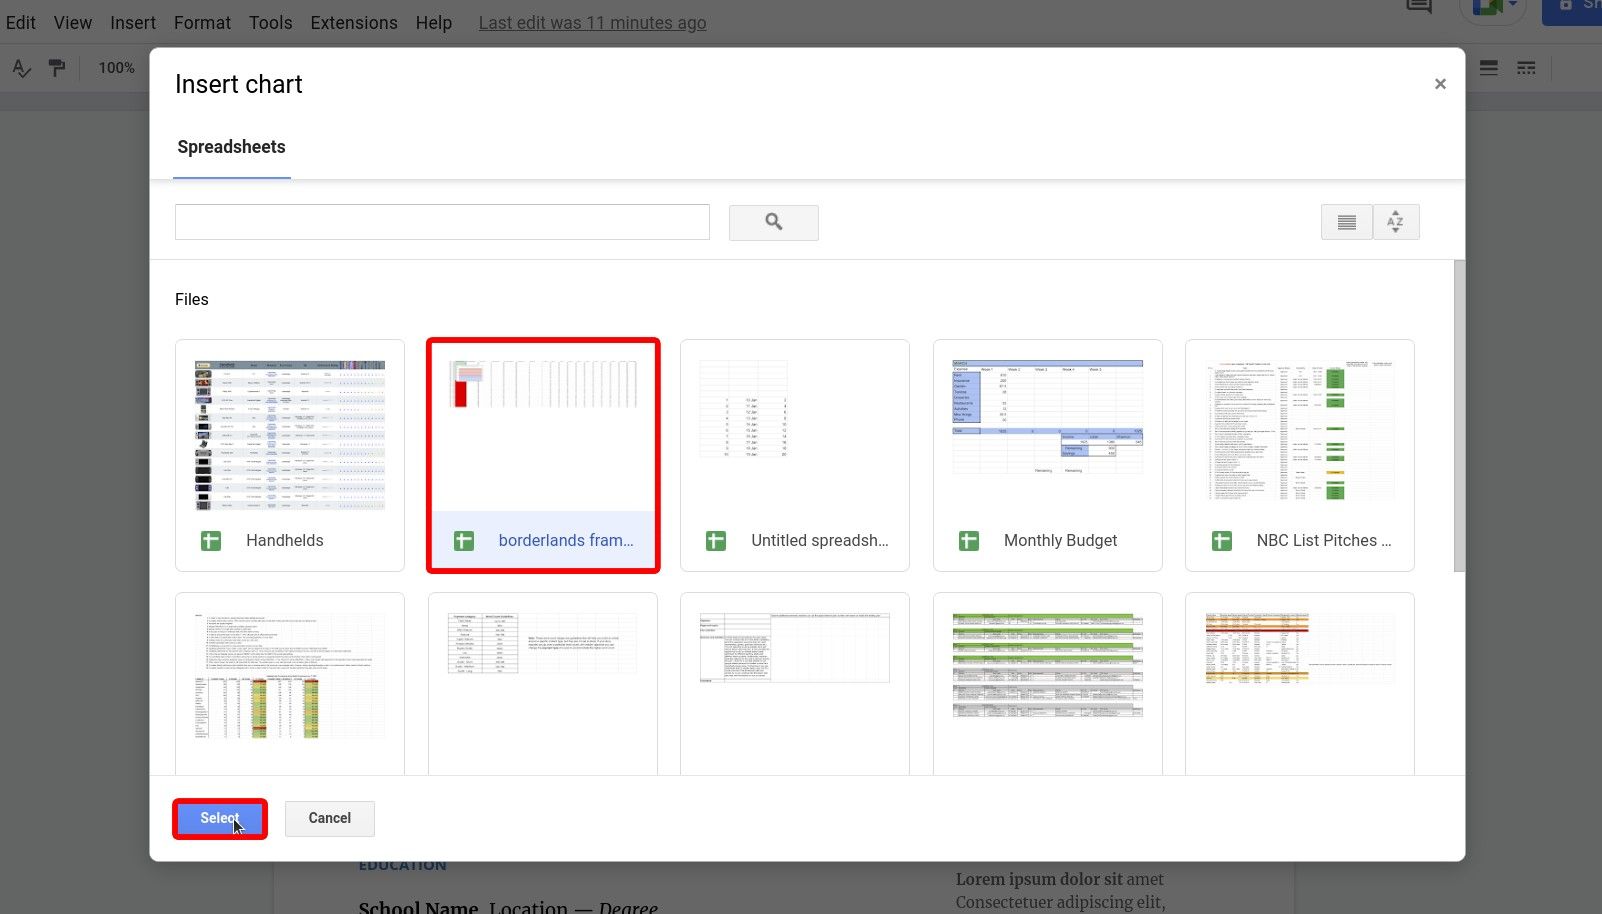This screenshot has height=914, width=1602.
Task: Click Select to insert the chosen chart
Action: coord(218,818)
